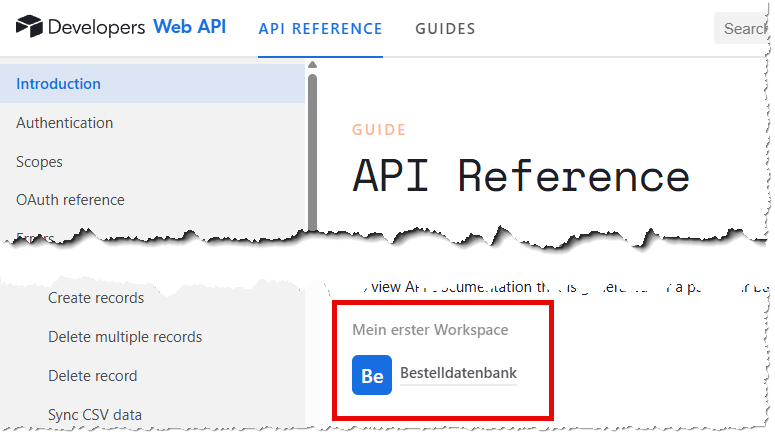Click the 'API Reference' page heading
Viewport: 775px width, 436px height.
point(521,176)
